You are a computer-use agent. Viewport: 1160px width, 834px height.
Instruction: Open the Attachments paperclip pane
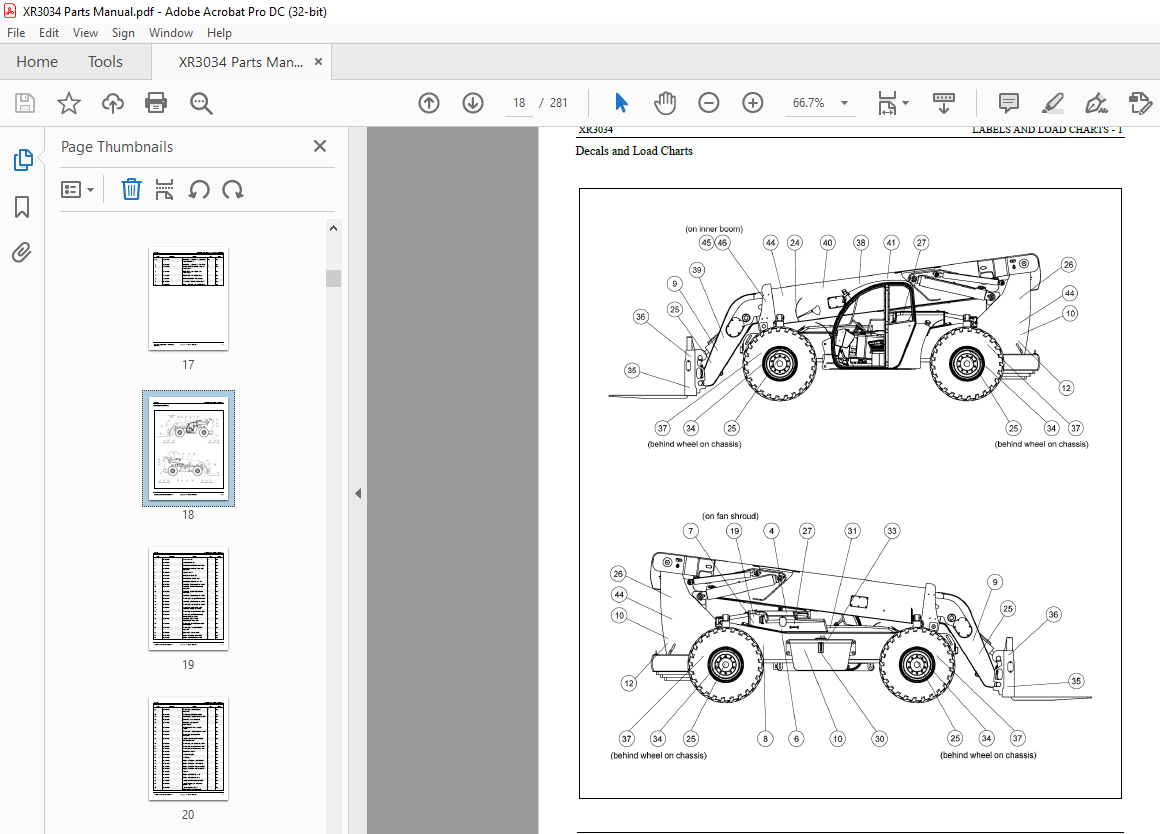tap(22, 253)
